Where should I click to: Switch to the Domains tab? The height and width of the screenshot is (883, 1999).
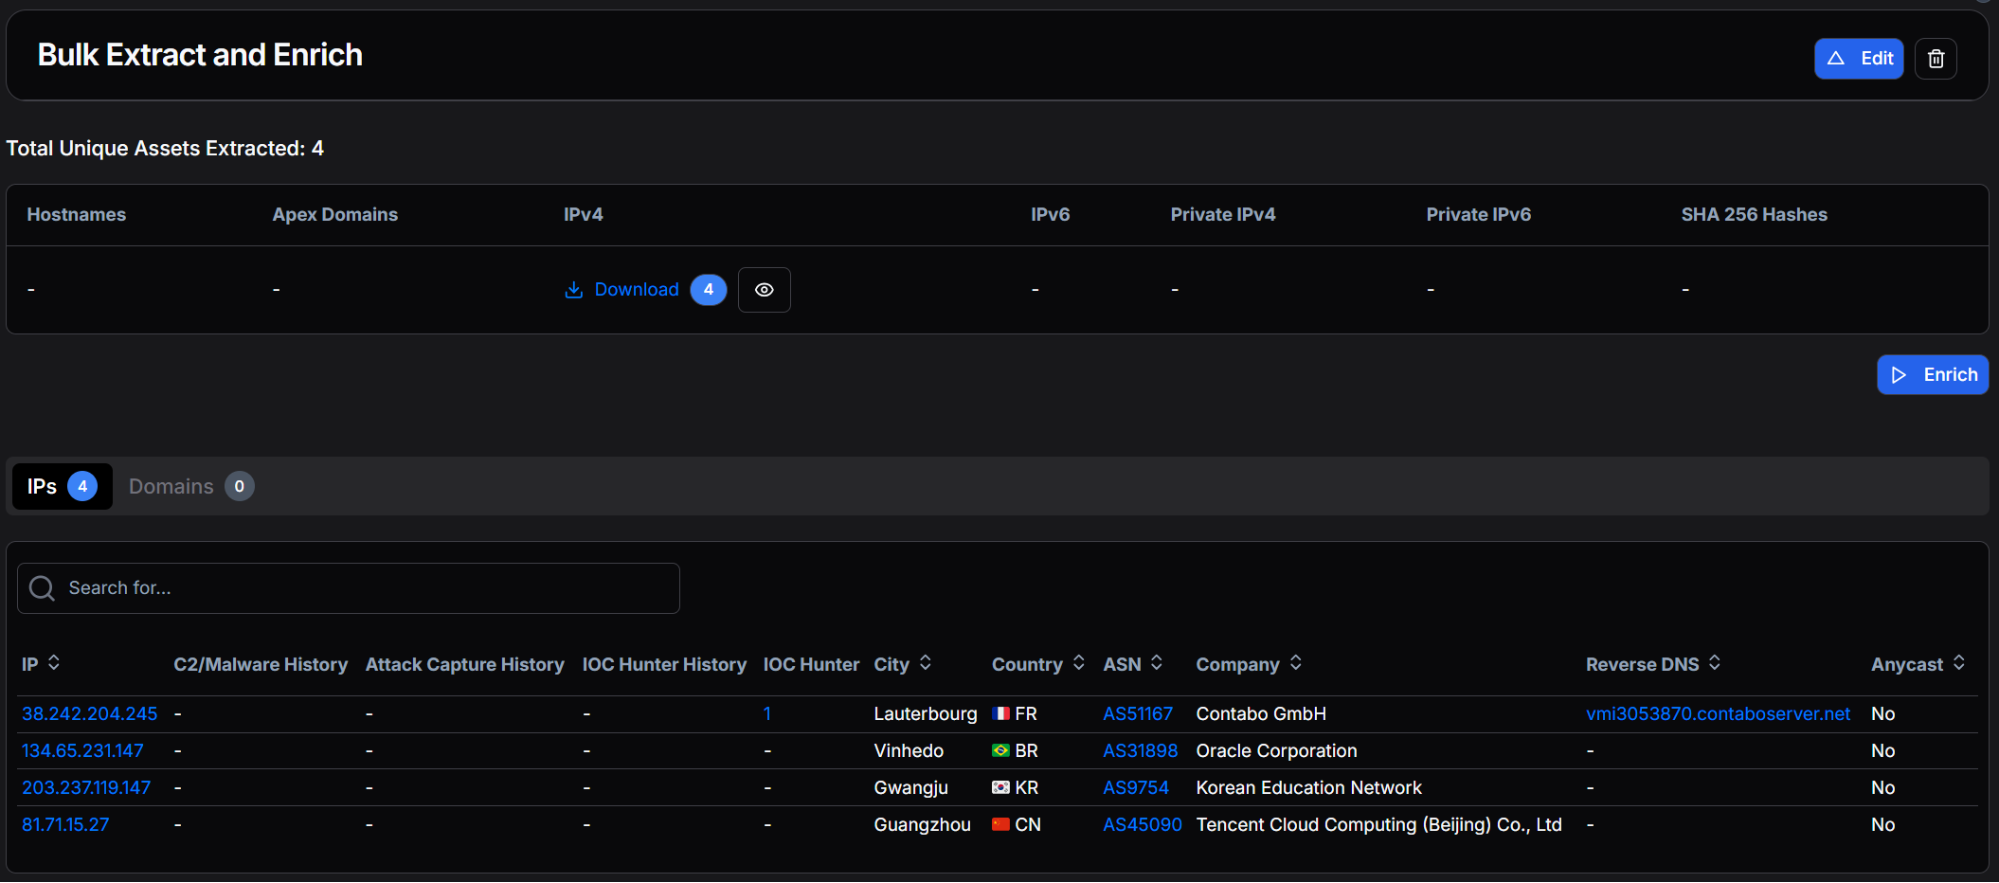191,487
